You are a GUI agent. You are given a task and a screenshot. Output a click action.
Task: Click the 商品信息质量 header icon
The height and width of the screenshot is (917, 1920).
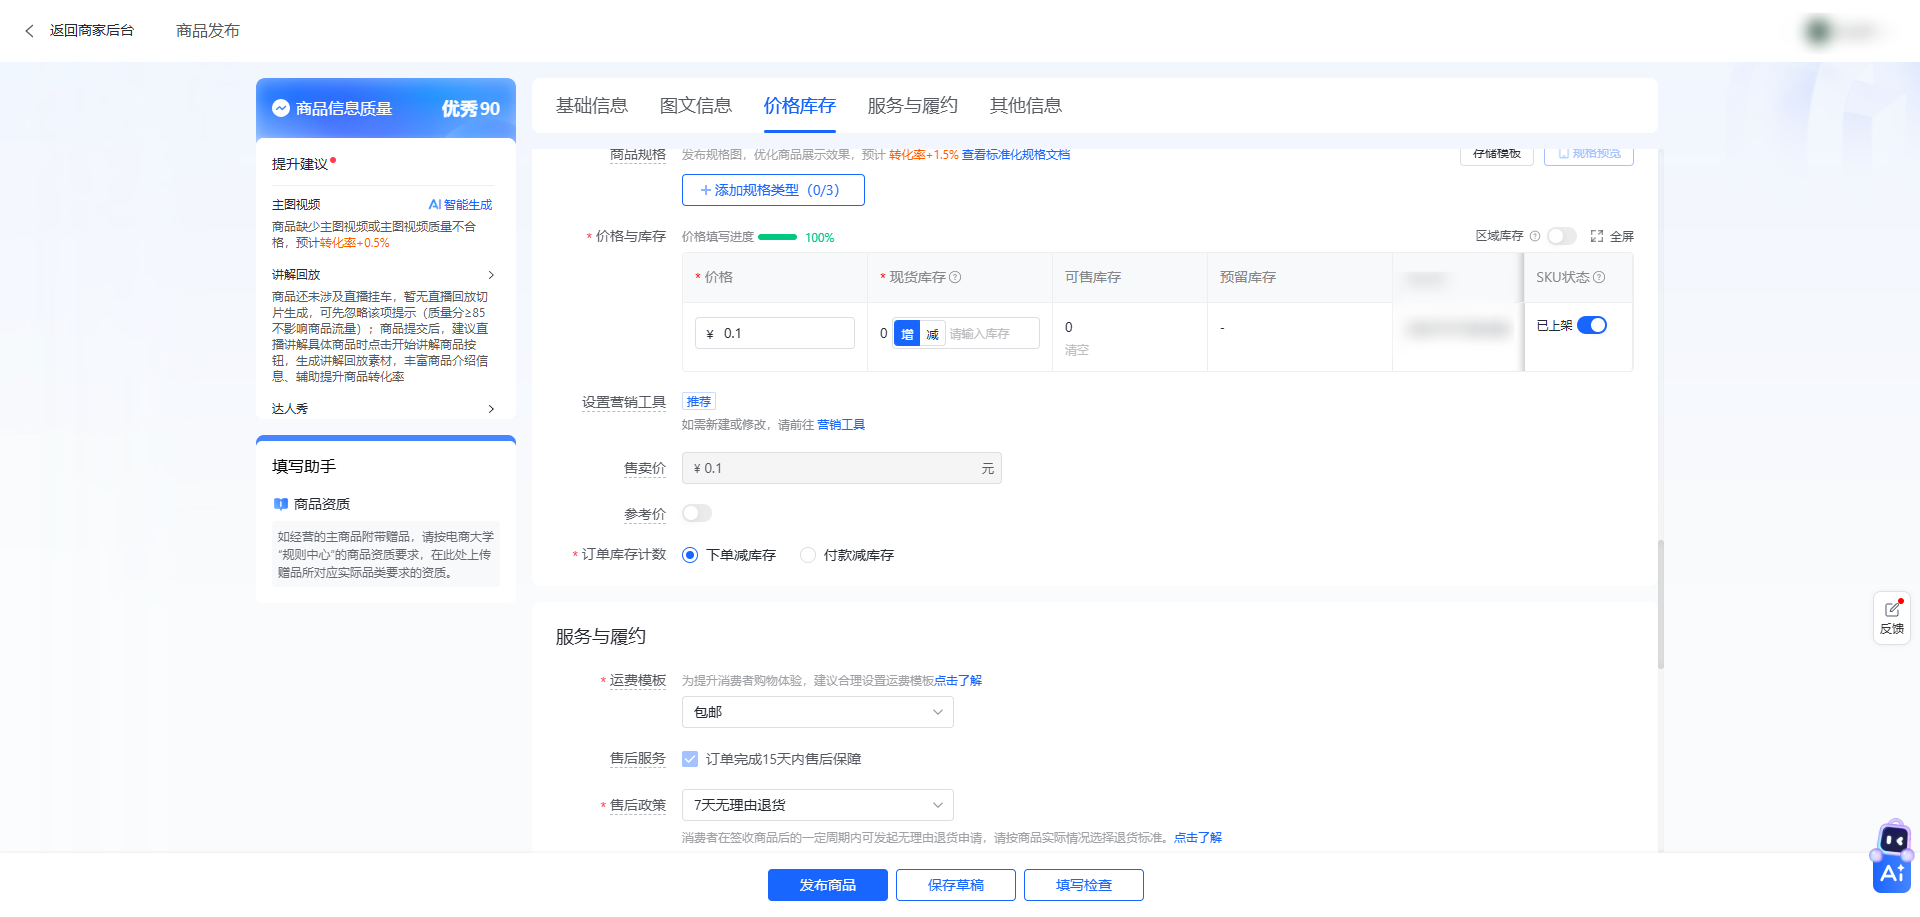pos(281,108)
